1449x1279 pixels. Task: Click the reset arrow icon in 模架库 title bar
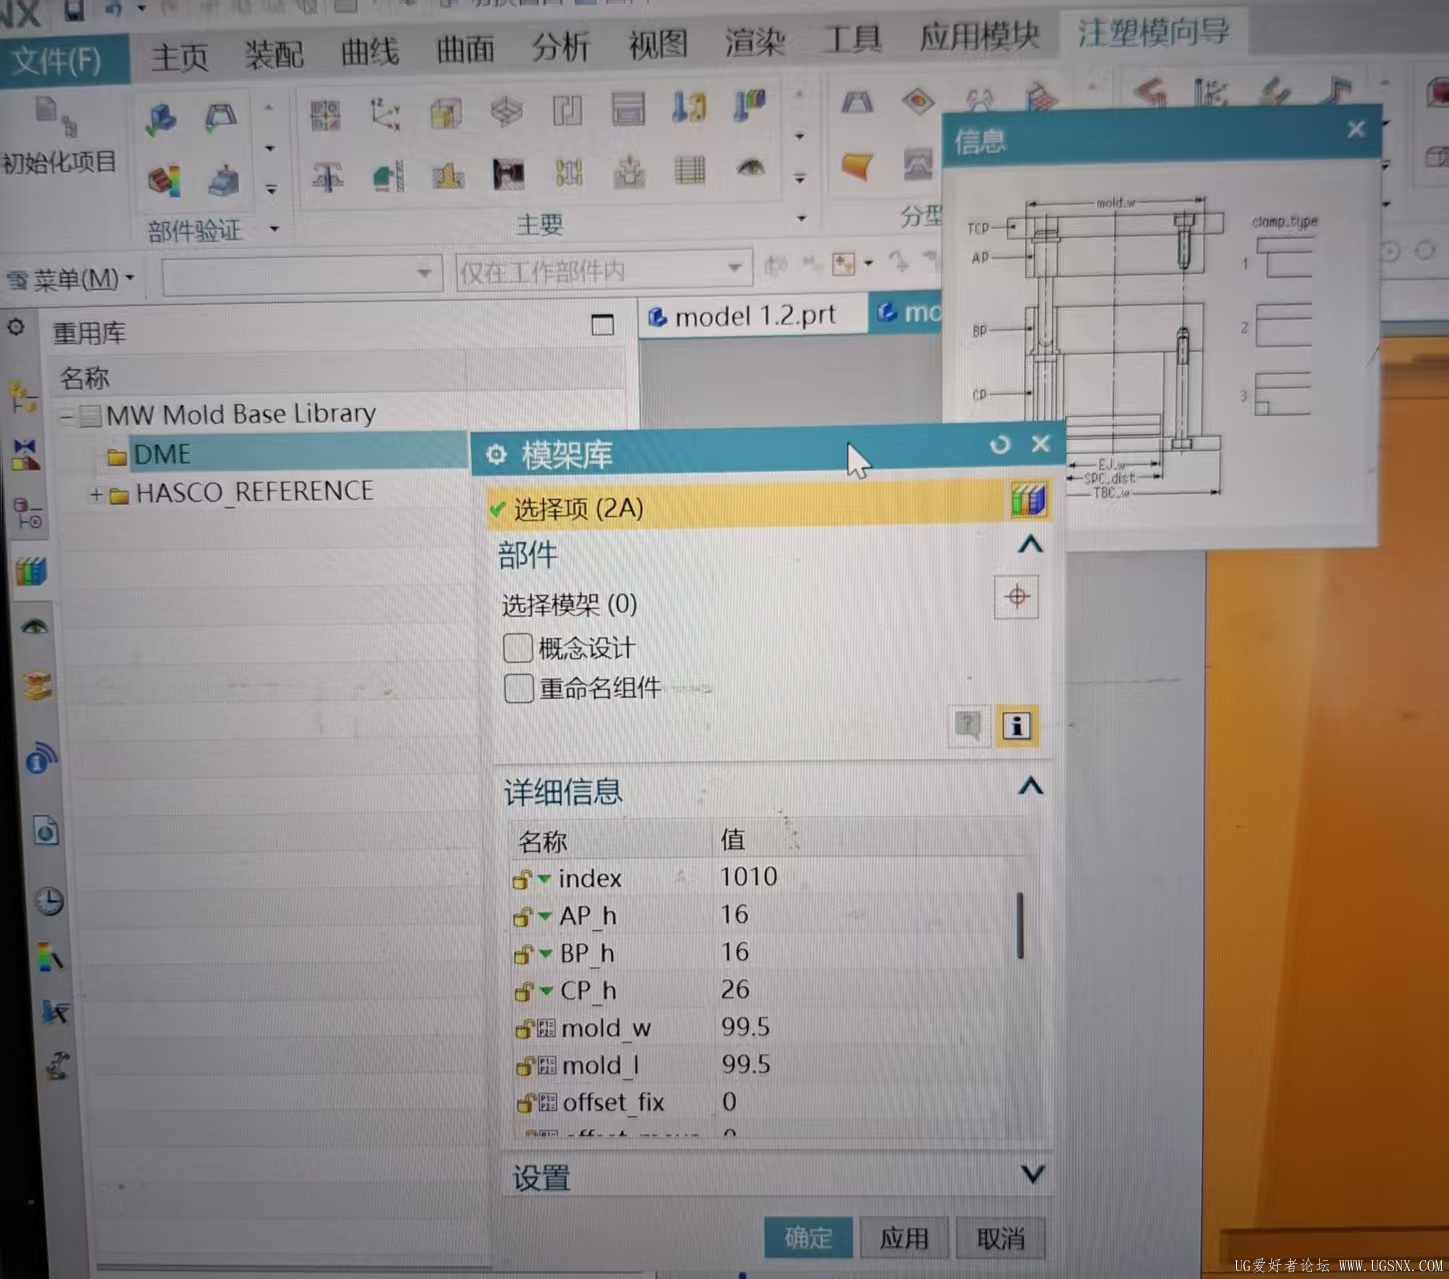(1000, 444)
